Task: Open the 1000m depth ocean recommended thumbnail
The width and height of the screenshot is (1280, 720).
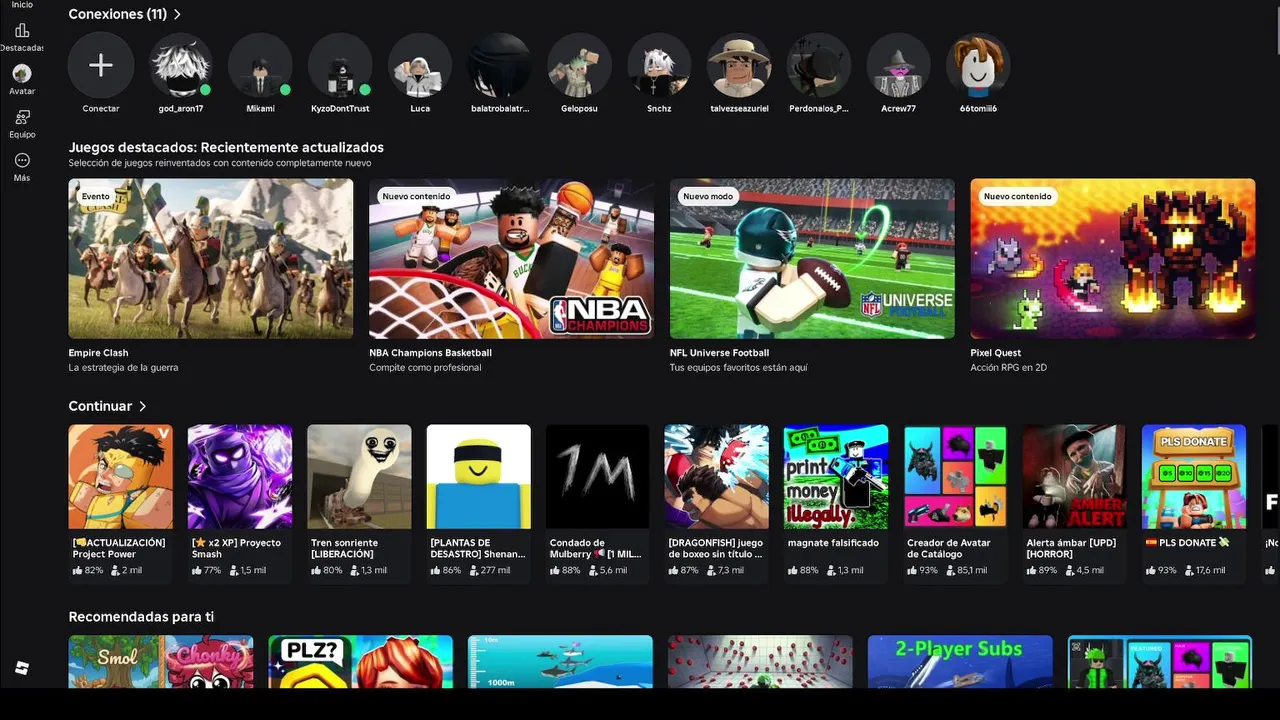Action: (560, 662)
